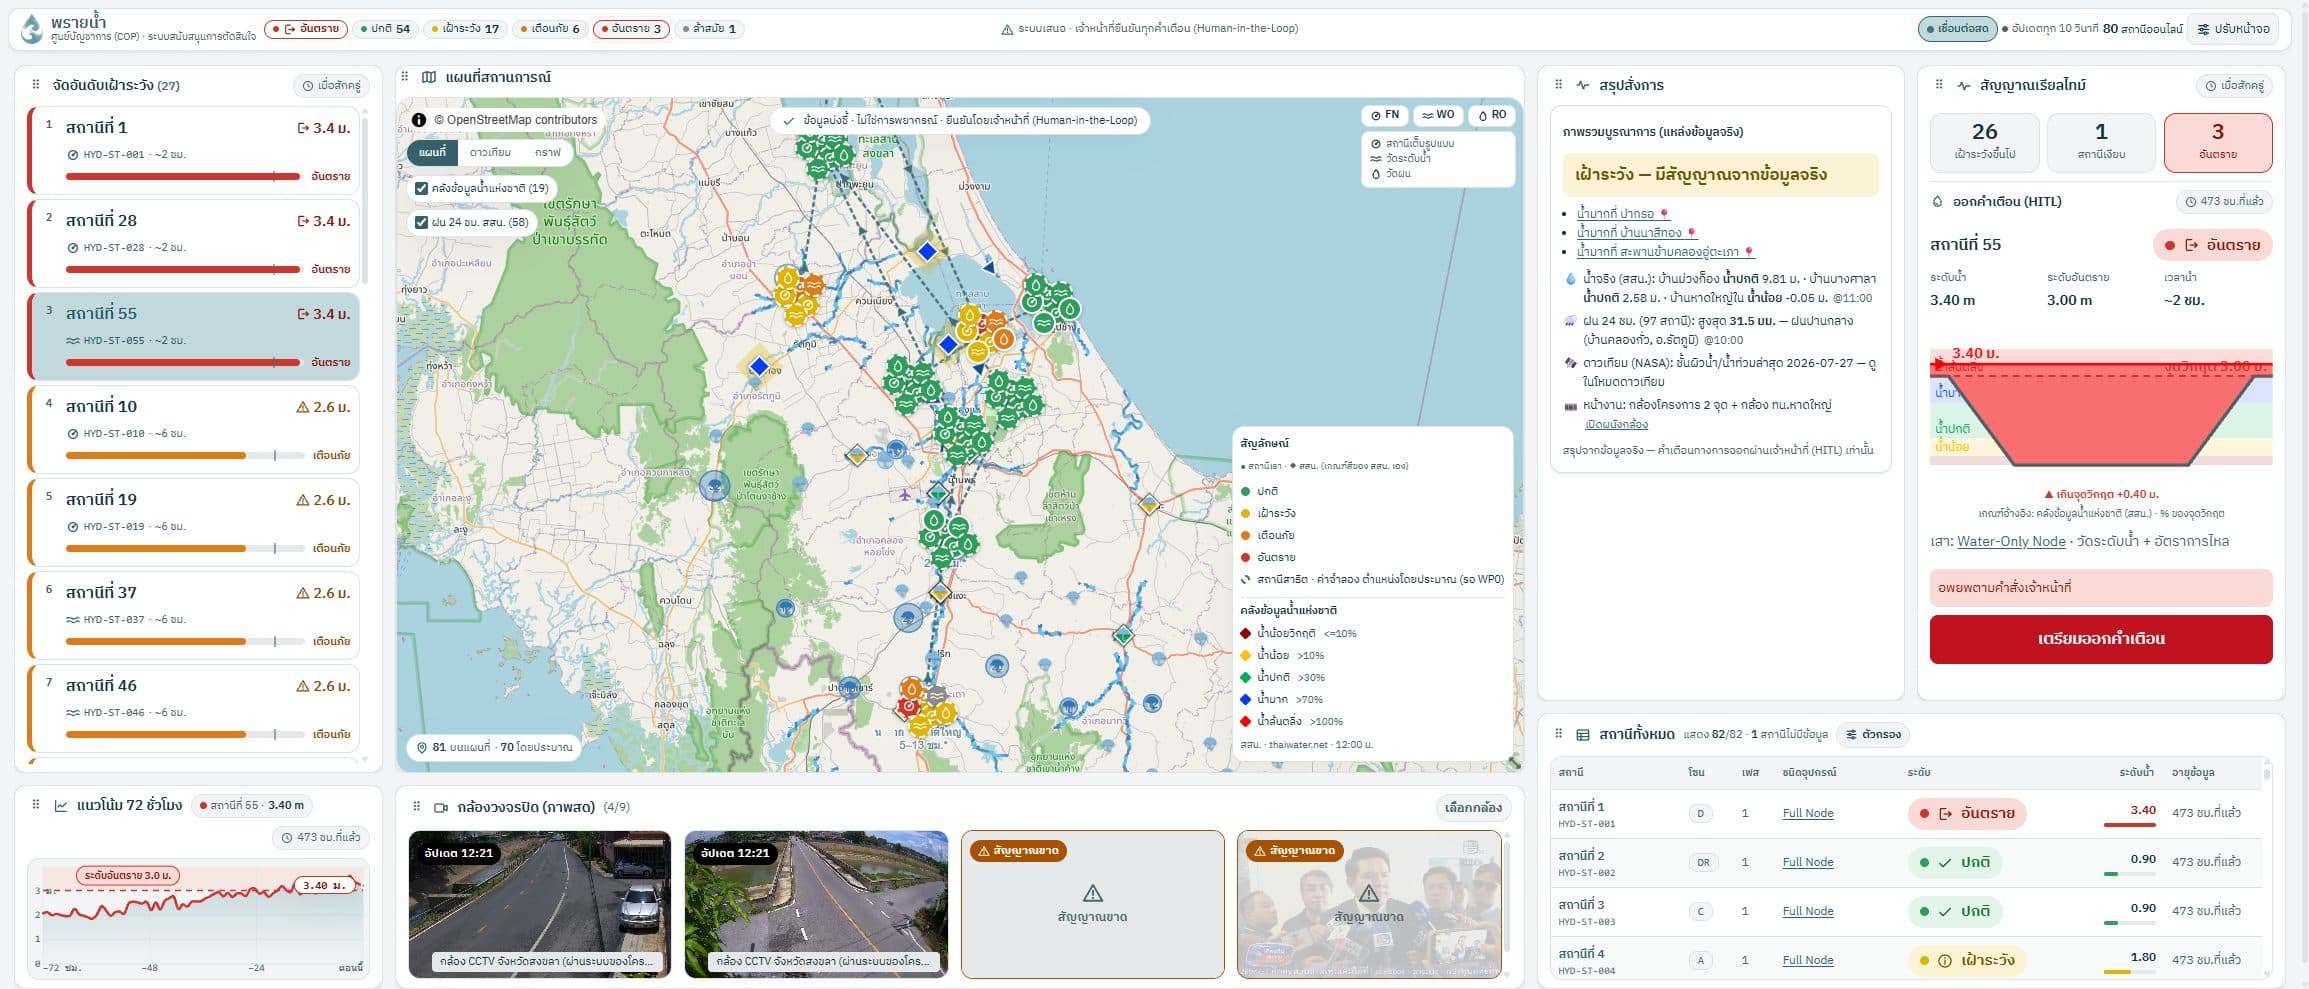This screenshot has height=989, width=2309.
Task: Filter by เฝ้าระวัง 17 status chip
Action: 465,29
